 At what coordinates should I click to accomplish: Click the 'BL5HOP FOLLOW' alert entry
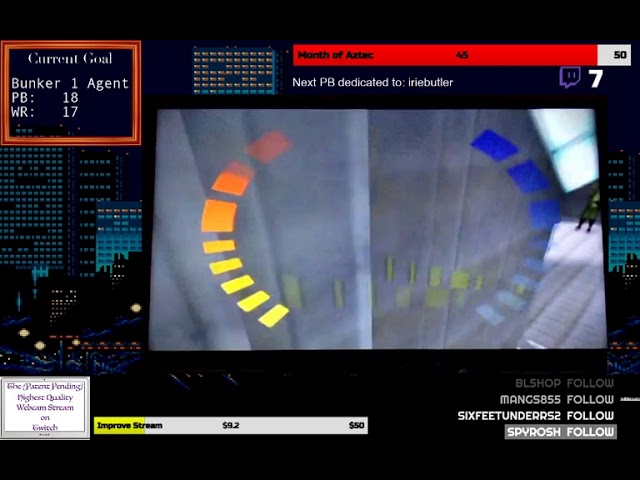click(564, 383)
